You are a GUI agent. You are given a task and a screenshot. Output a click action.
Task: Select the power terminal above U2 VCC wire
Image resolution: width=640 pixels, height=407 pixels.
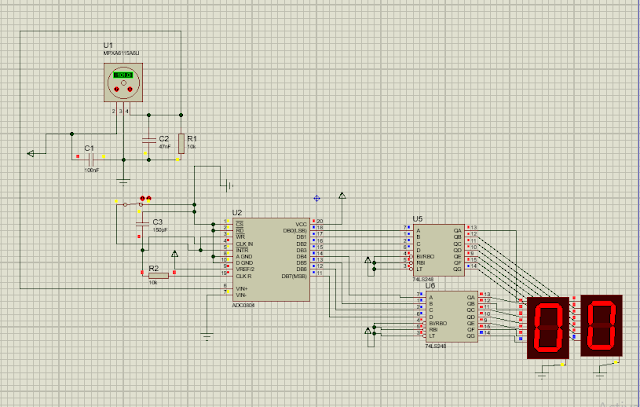pyautogui.click(x=342, y=196)
